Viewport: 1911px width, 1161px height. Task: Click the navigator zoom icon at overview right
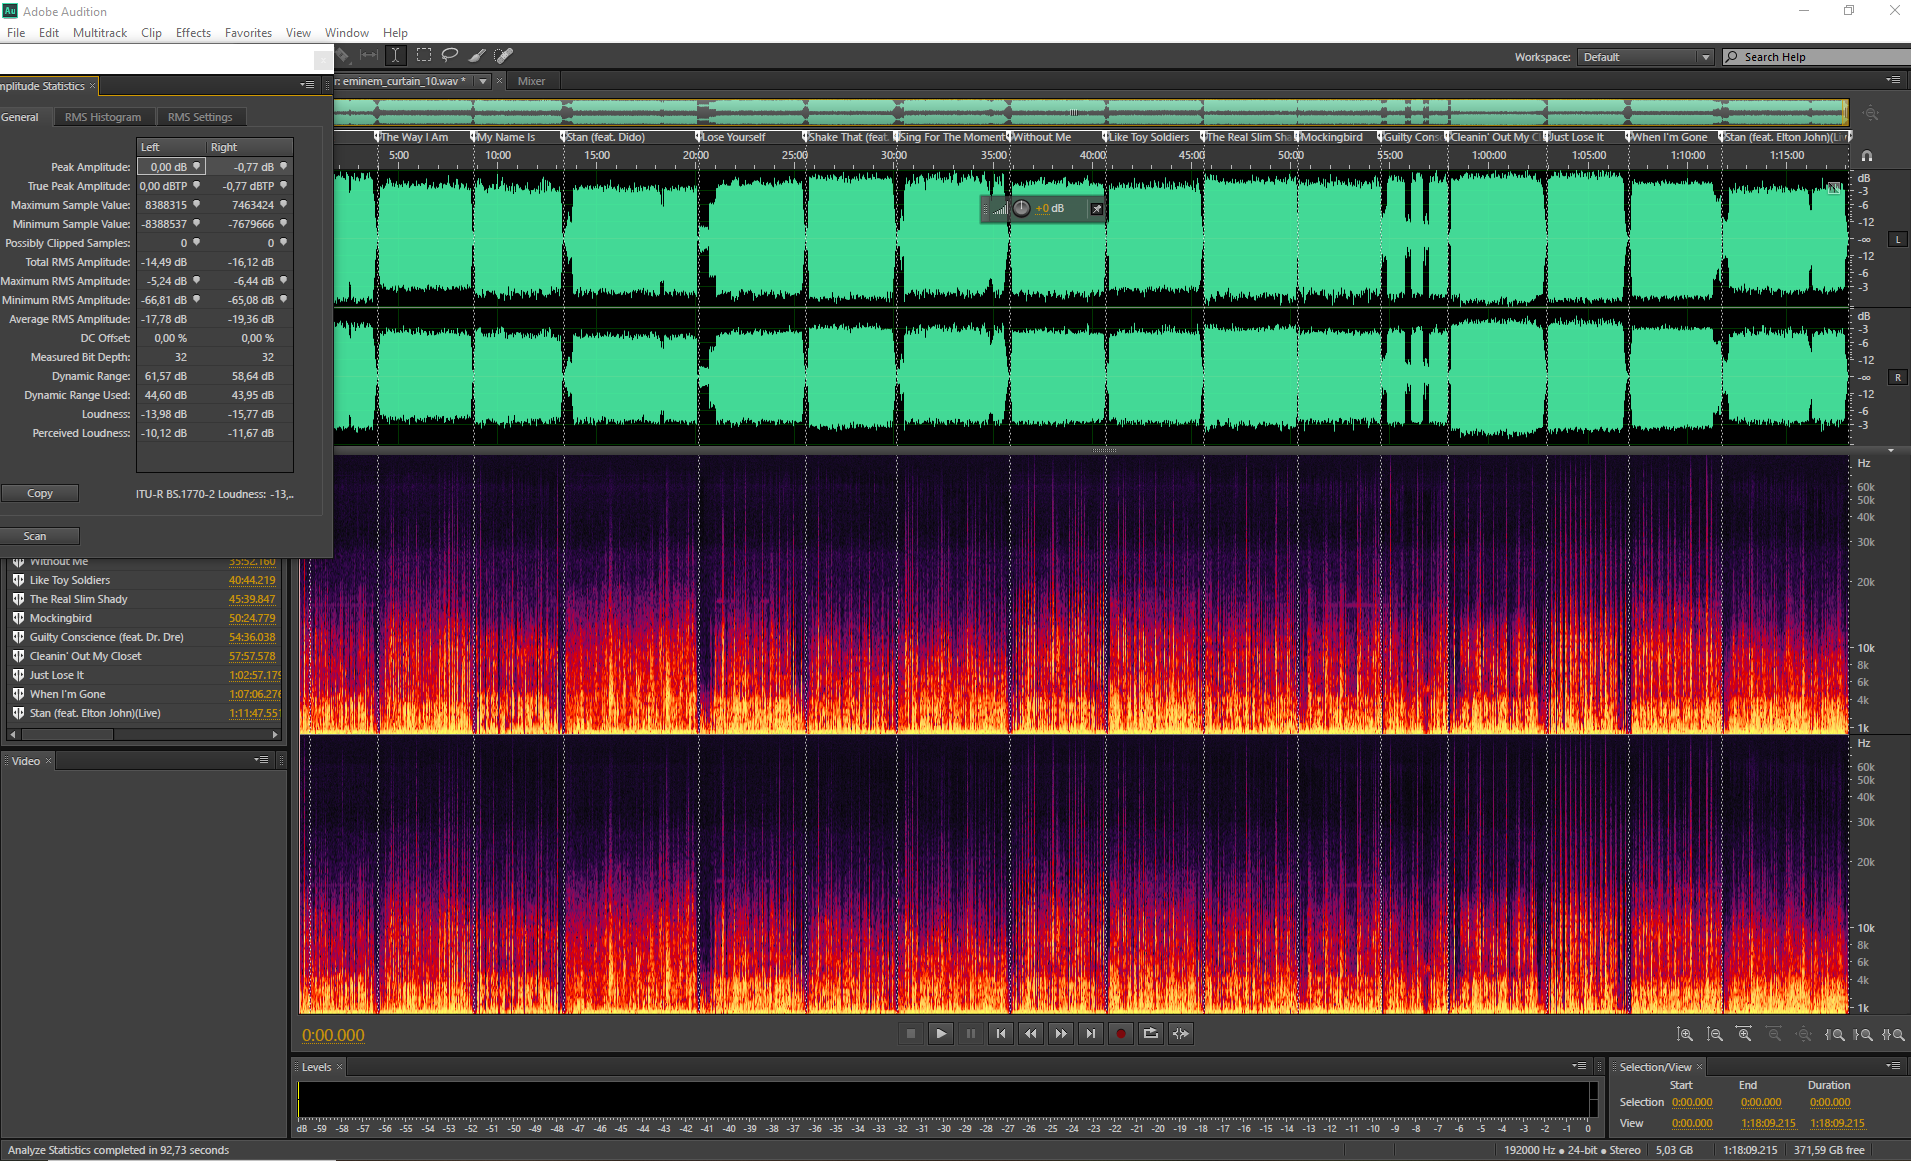click(1871, 114)
